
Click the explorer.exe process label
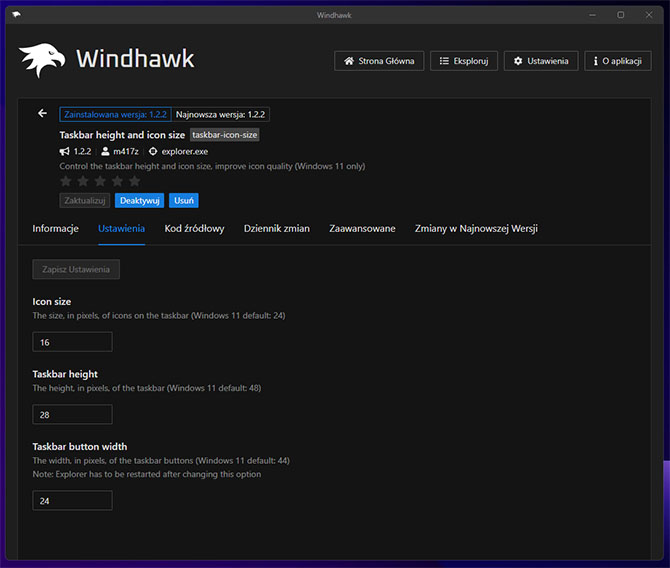coord(185,151)
